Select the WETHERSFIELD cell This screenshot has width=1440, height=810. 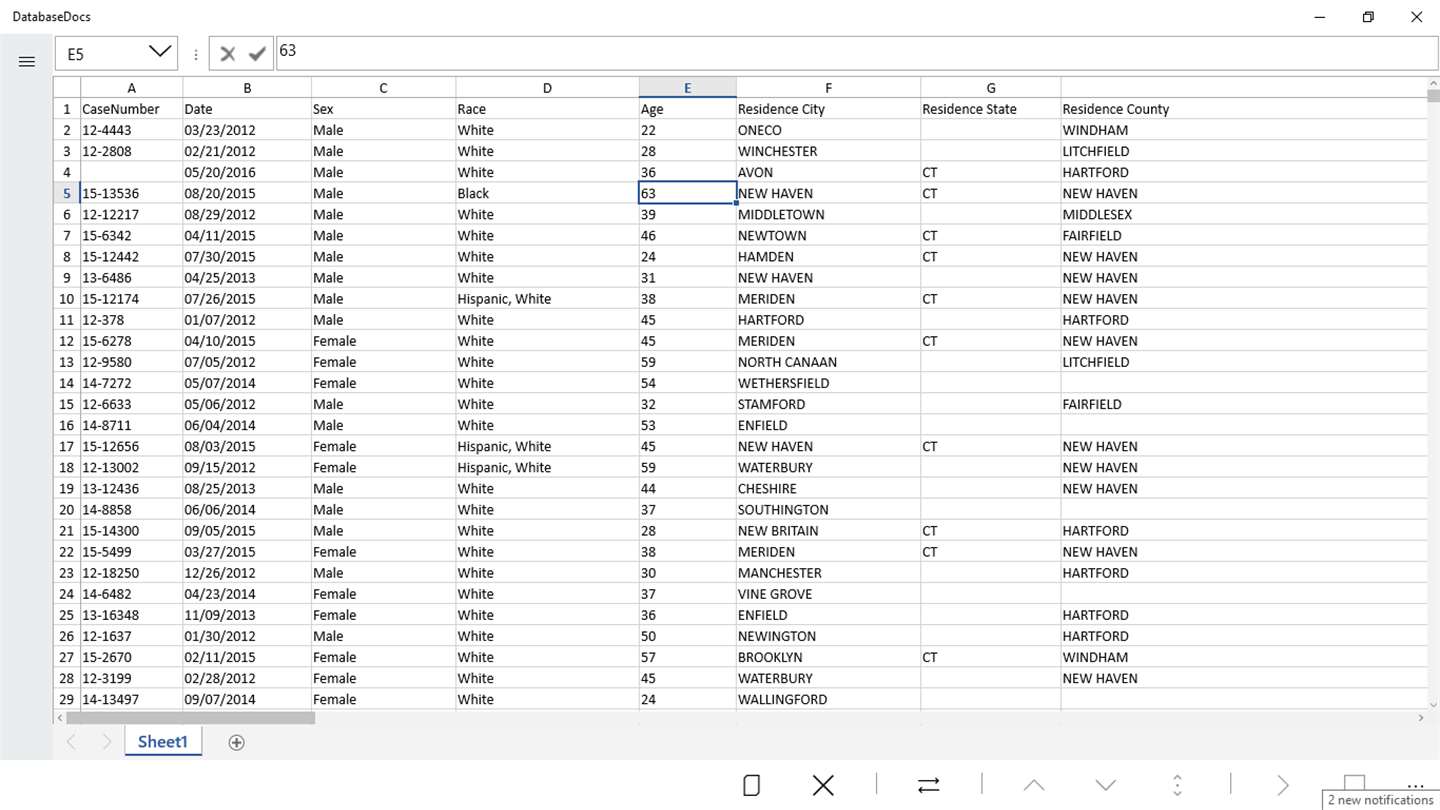tap(828, 383)
